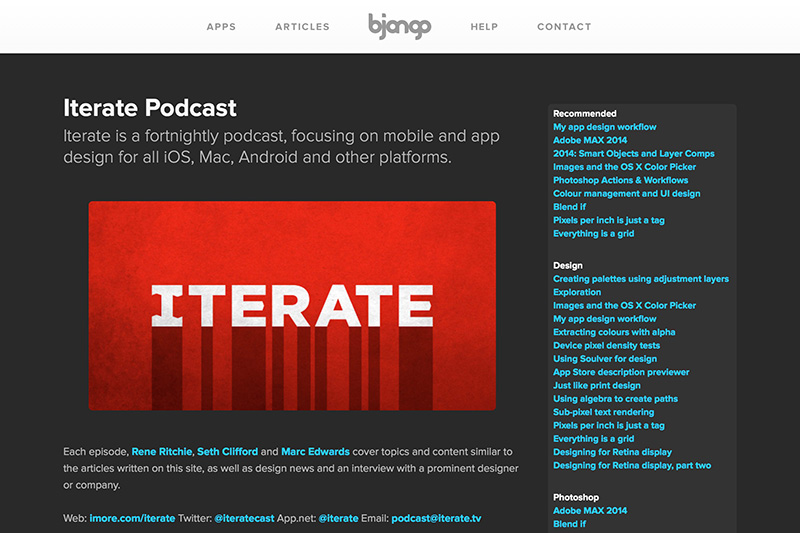Click the podcast@iterate.tv email link
The width and height of the screenshot is (800, 533).
(436, 518)
